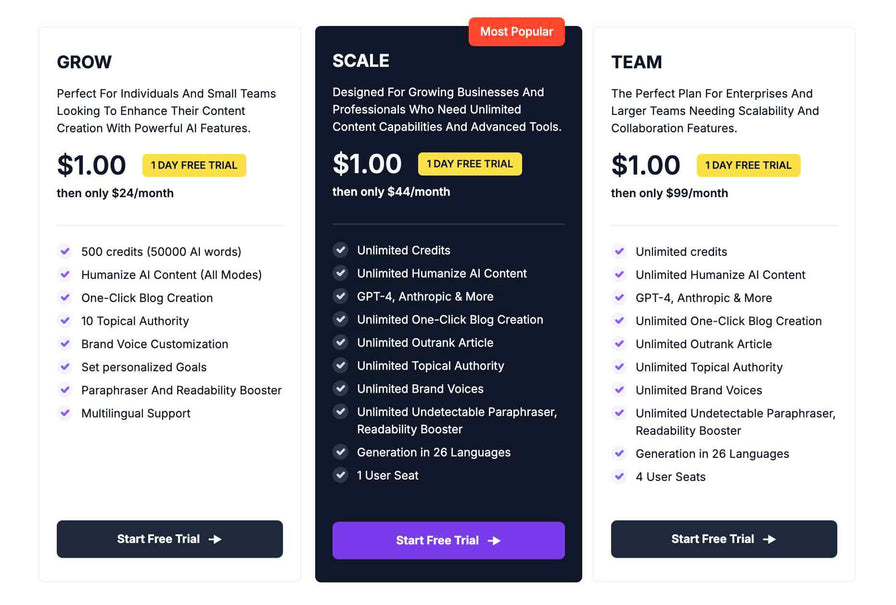Click the checkmark beside Multilingual Support
Screen dimensions: 896x605
point(65,413)
